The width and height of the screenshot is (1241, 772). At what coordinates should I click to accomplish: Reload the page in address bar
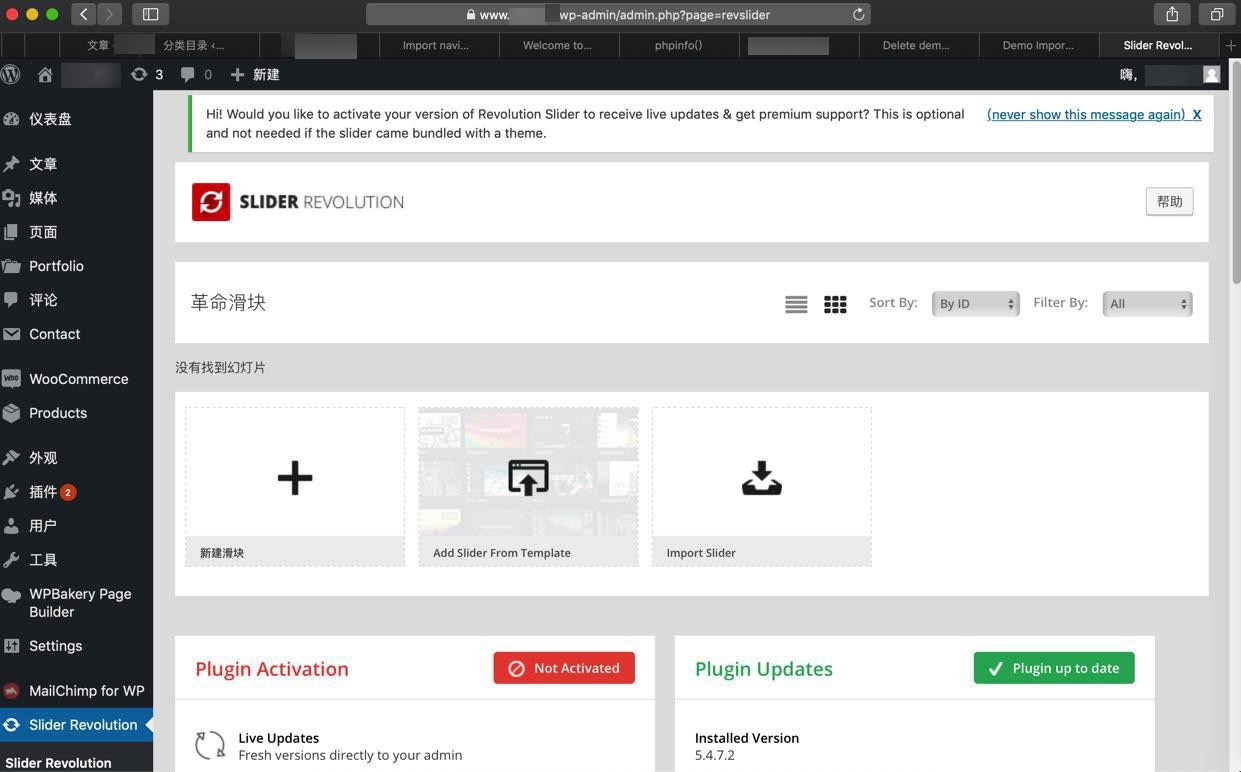(858, 14)
